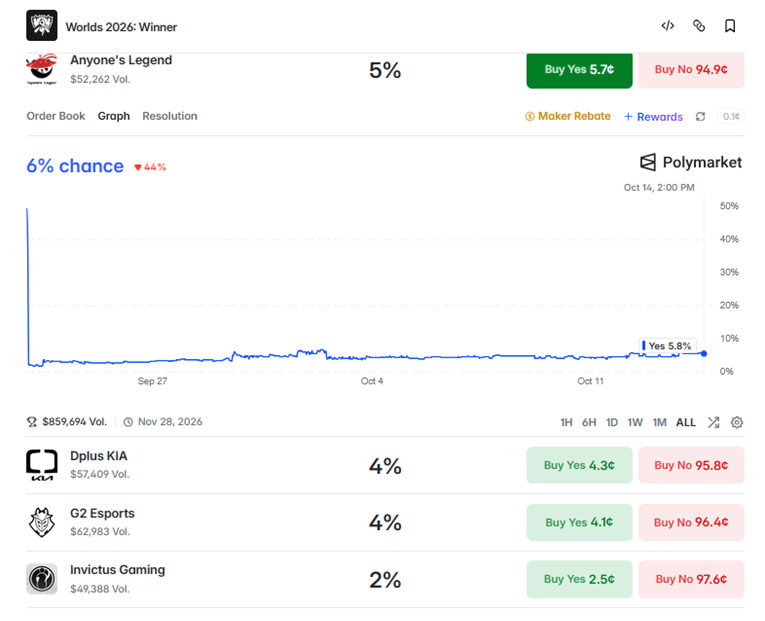
Task: Set chart range to ALL
Action: point(685,422)
